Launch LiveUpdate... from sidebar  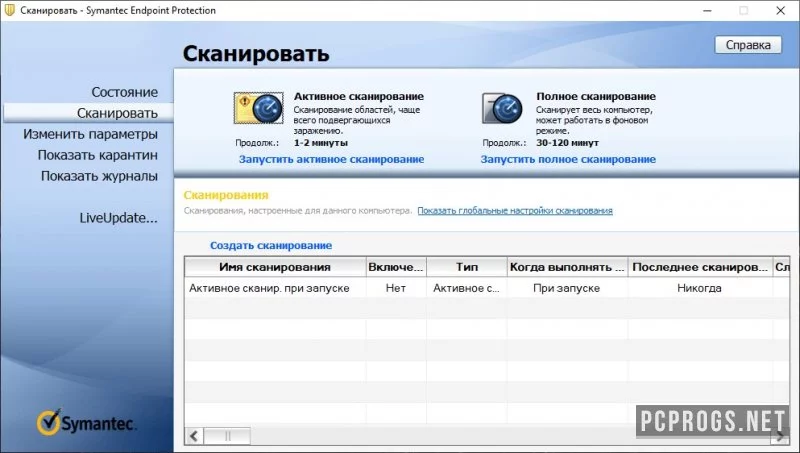tap(118, 218)
